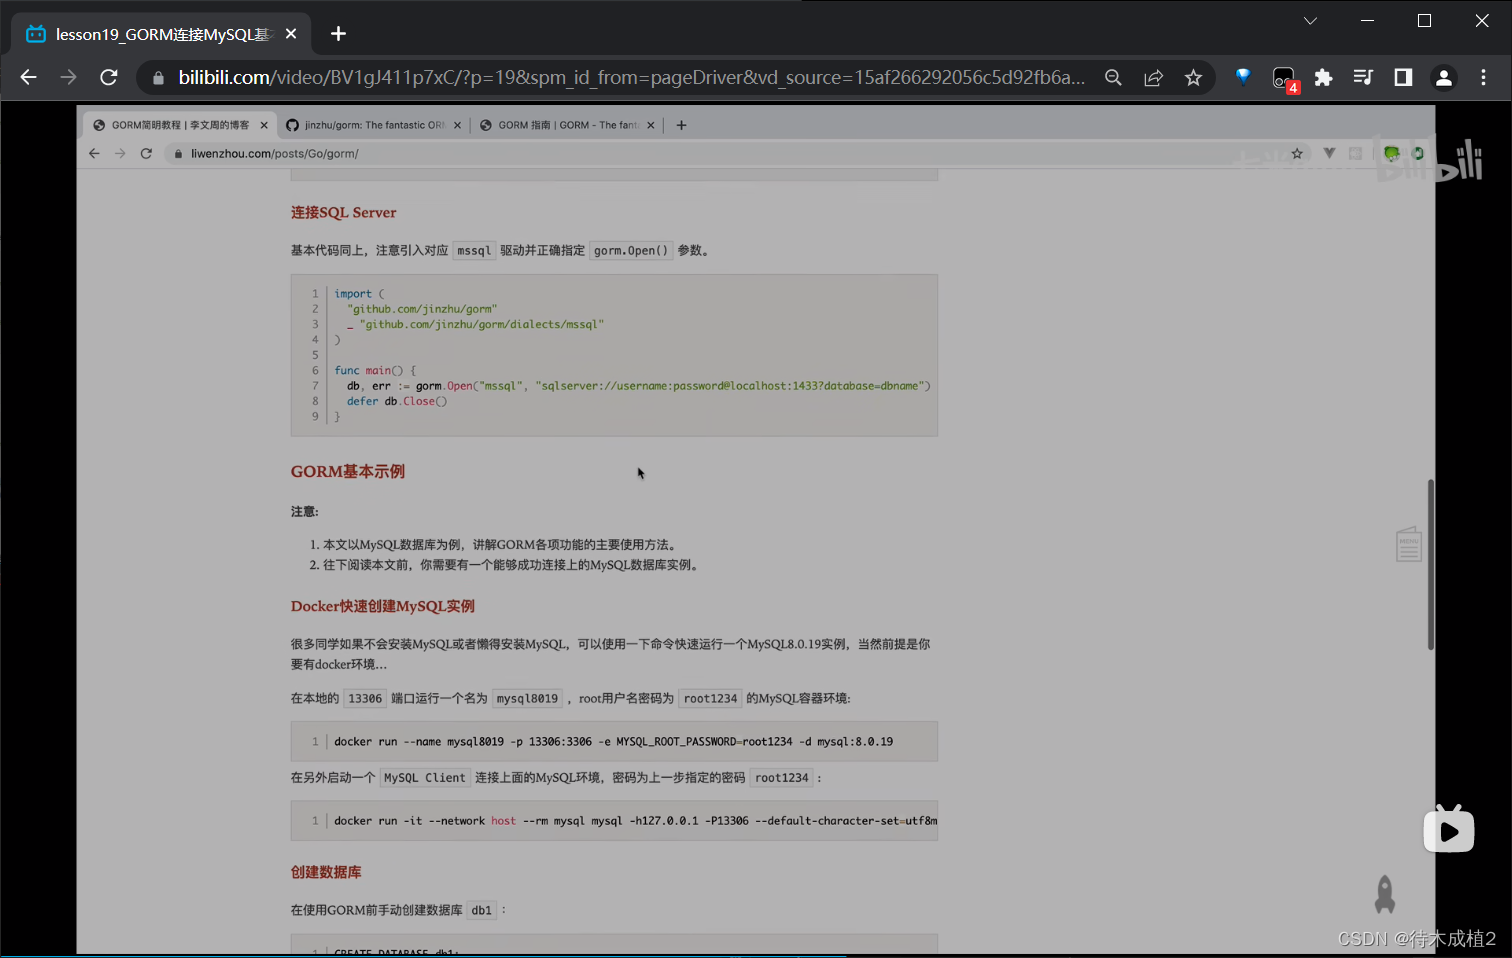The width and height of the screenshot is (1512, 958).
Task: Click the Vue devtools V extension icon
Action: (1329, 153)
